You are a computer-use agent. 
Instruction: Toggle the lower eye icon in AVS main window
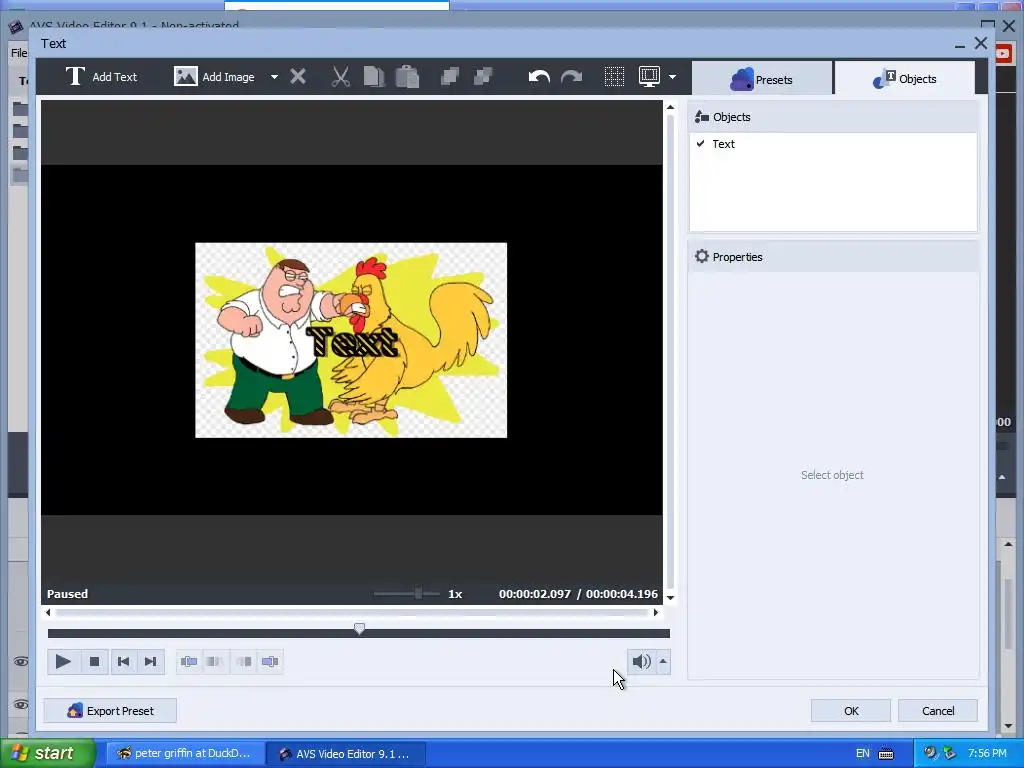click(20, 704)
